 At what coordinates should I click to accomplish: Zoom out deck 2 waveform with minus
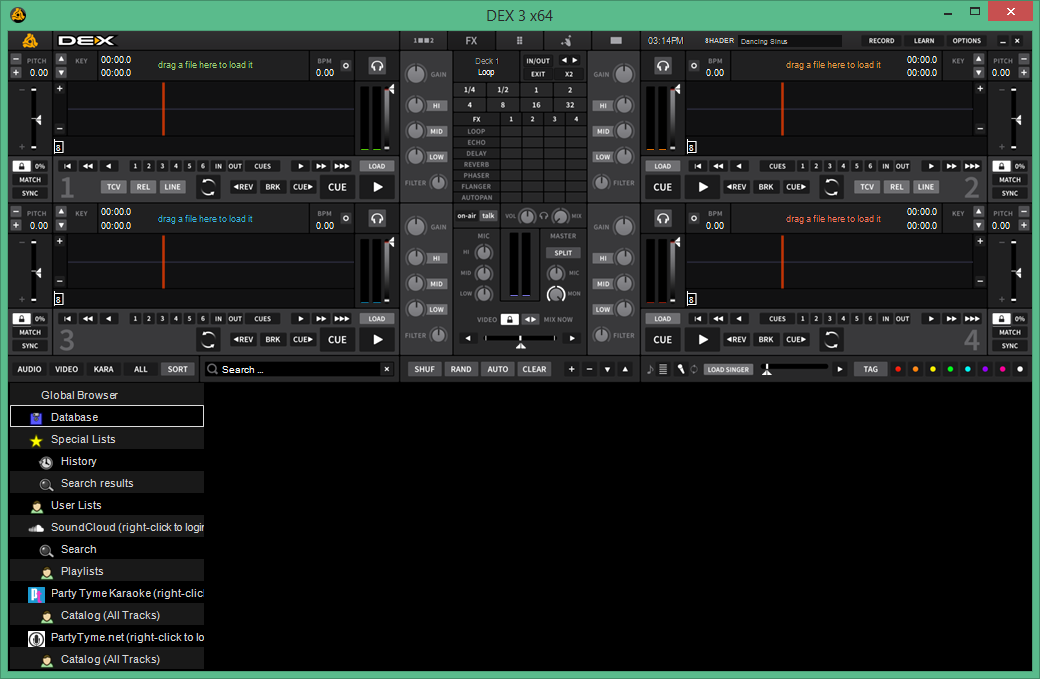click(x=980, y=128)
